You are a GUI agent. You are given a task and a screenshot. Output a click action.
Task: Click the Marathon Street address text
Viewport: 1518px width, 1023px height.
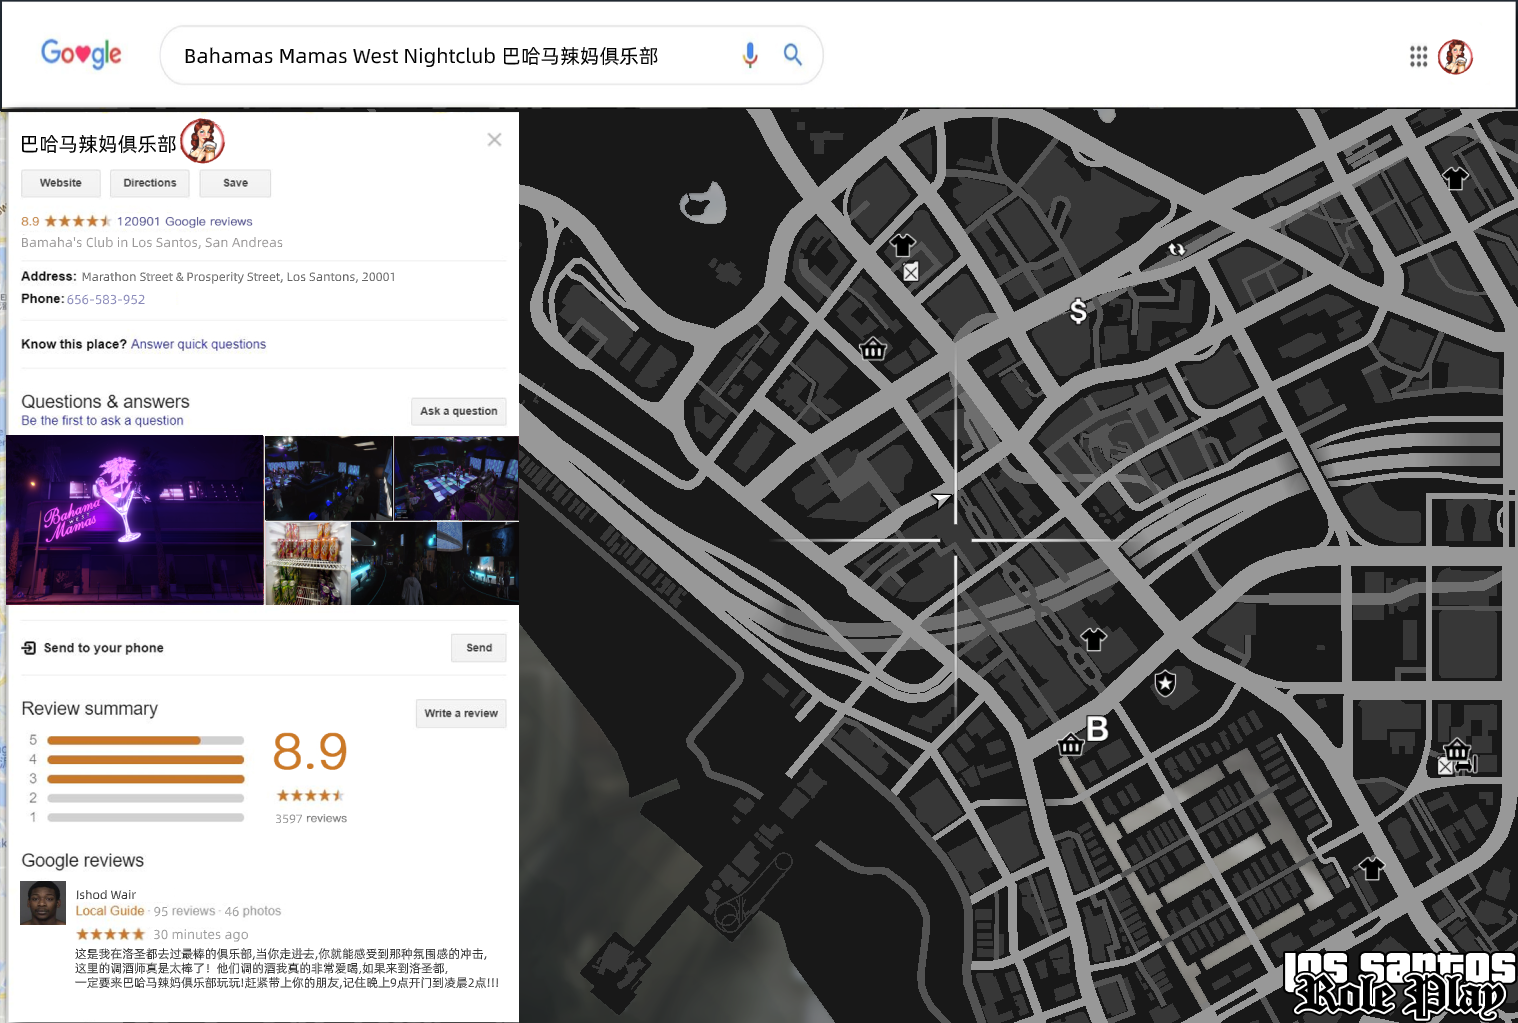pyautogui.click(x=238, y=277)
